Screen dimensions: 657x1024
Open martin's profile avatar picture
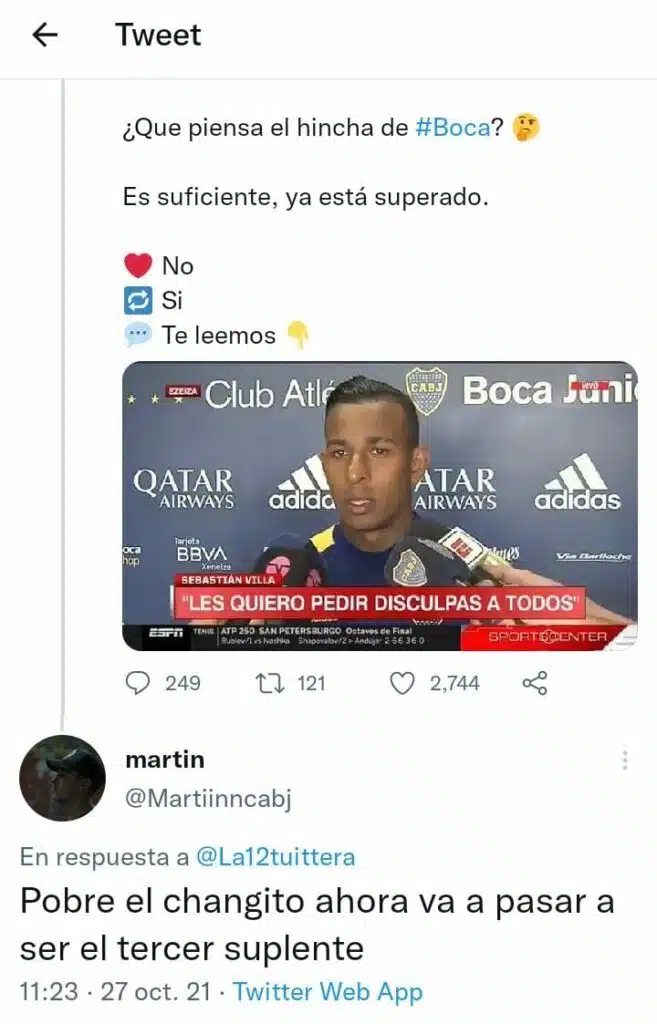point(62,778)
